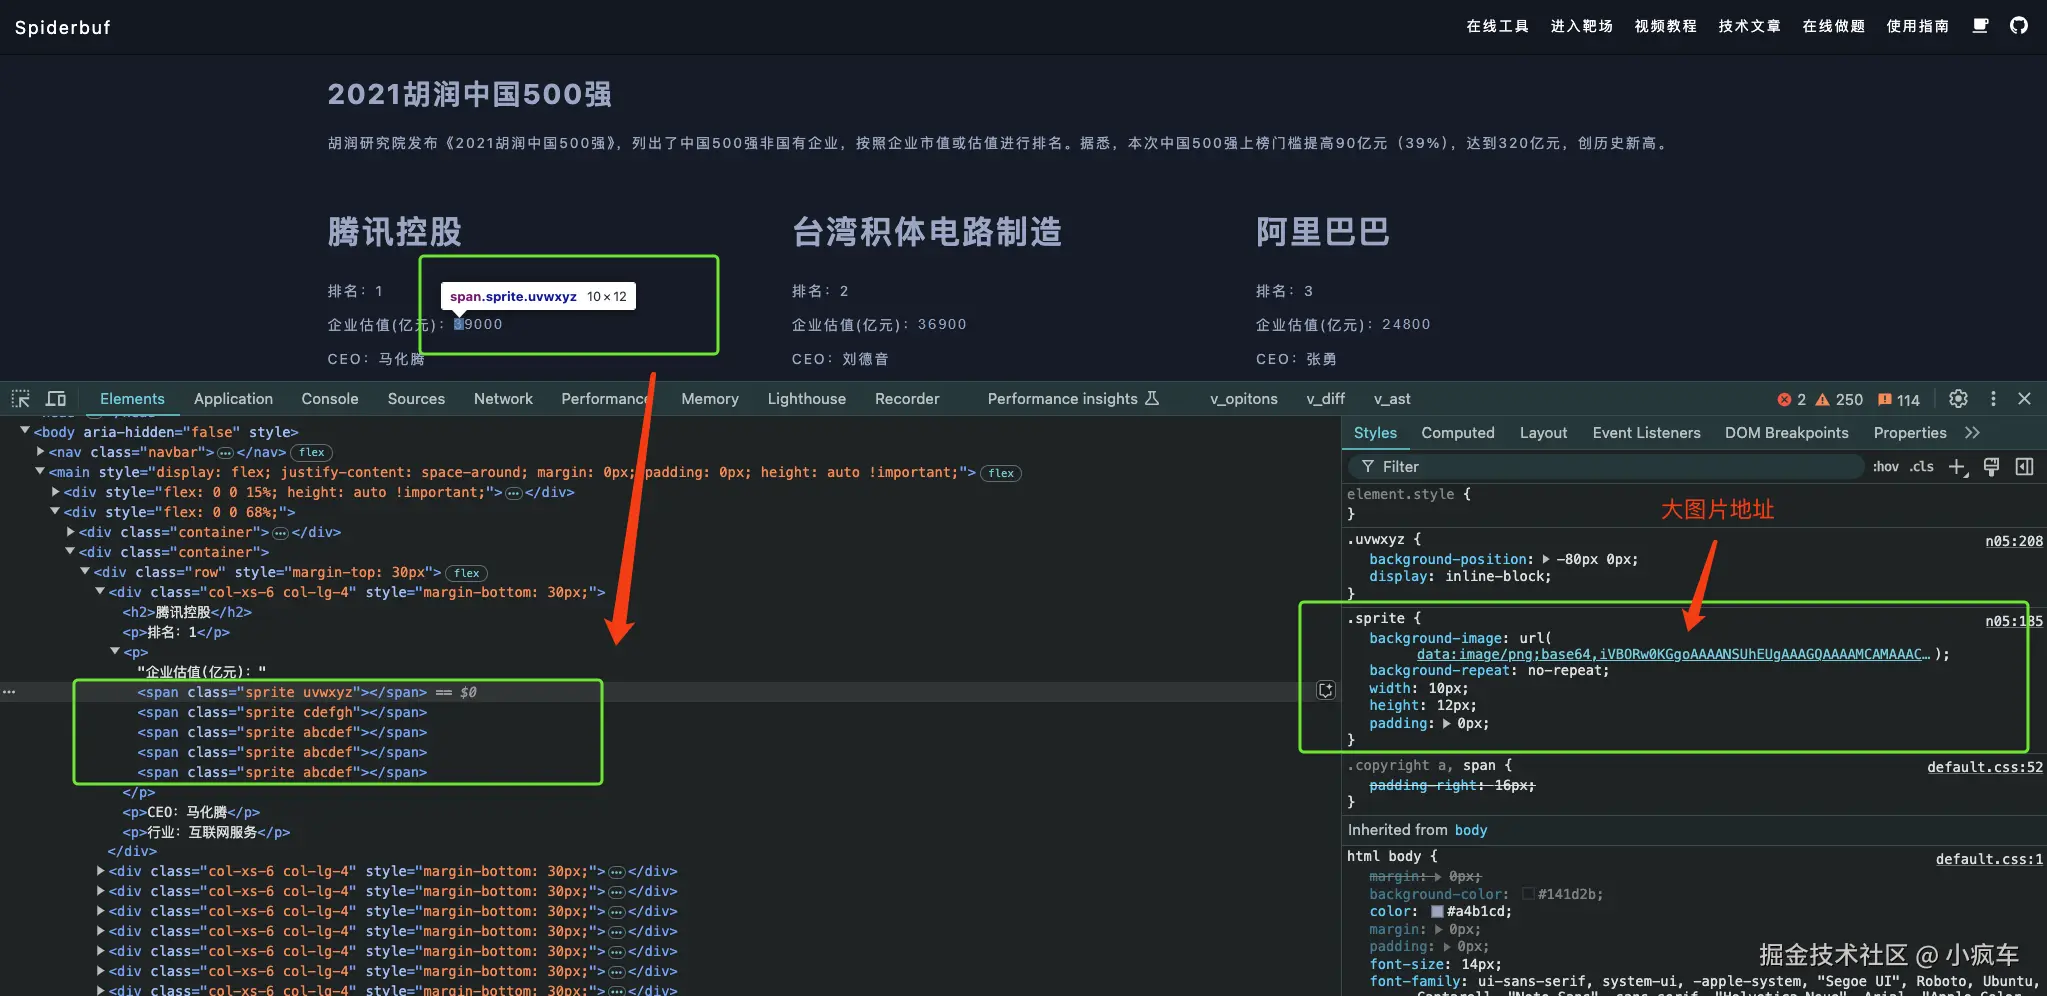
Task: Open the v_ast tab
Action: coord(1392,399)
